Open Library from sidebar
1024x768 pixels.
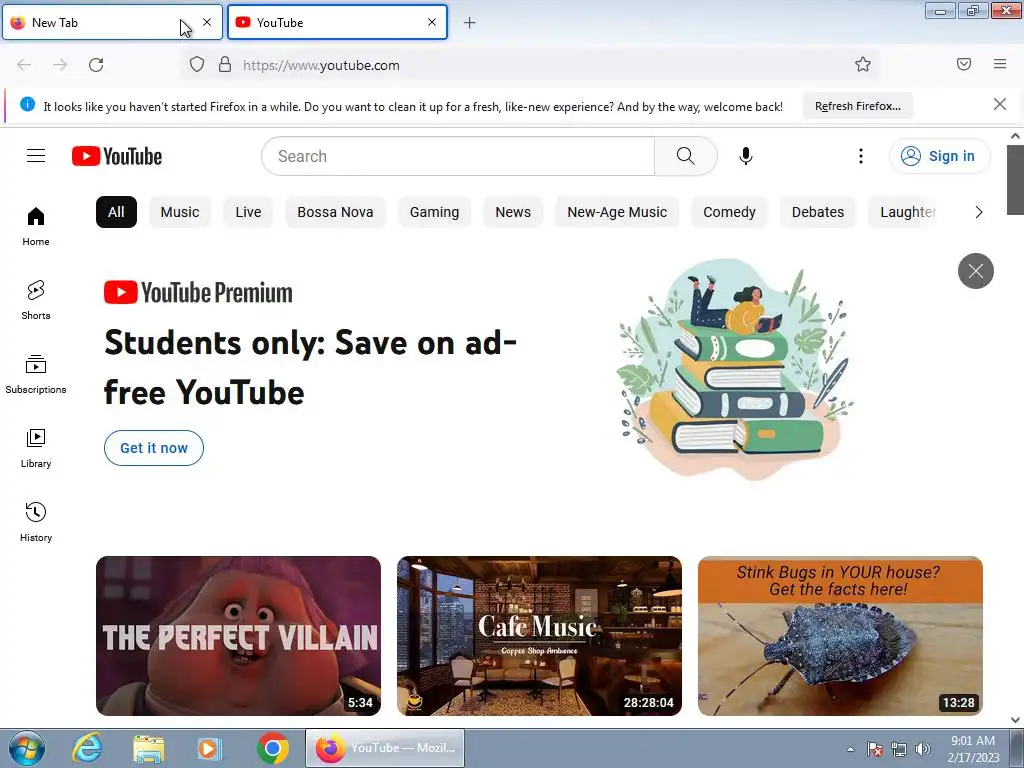(x=36, y=448)
